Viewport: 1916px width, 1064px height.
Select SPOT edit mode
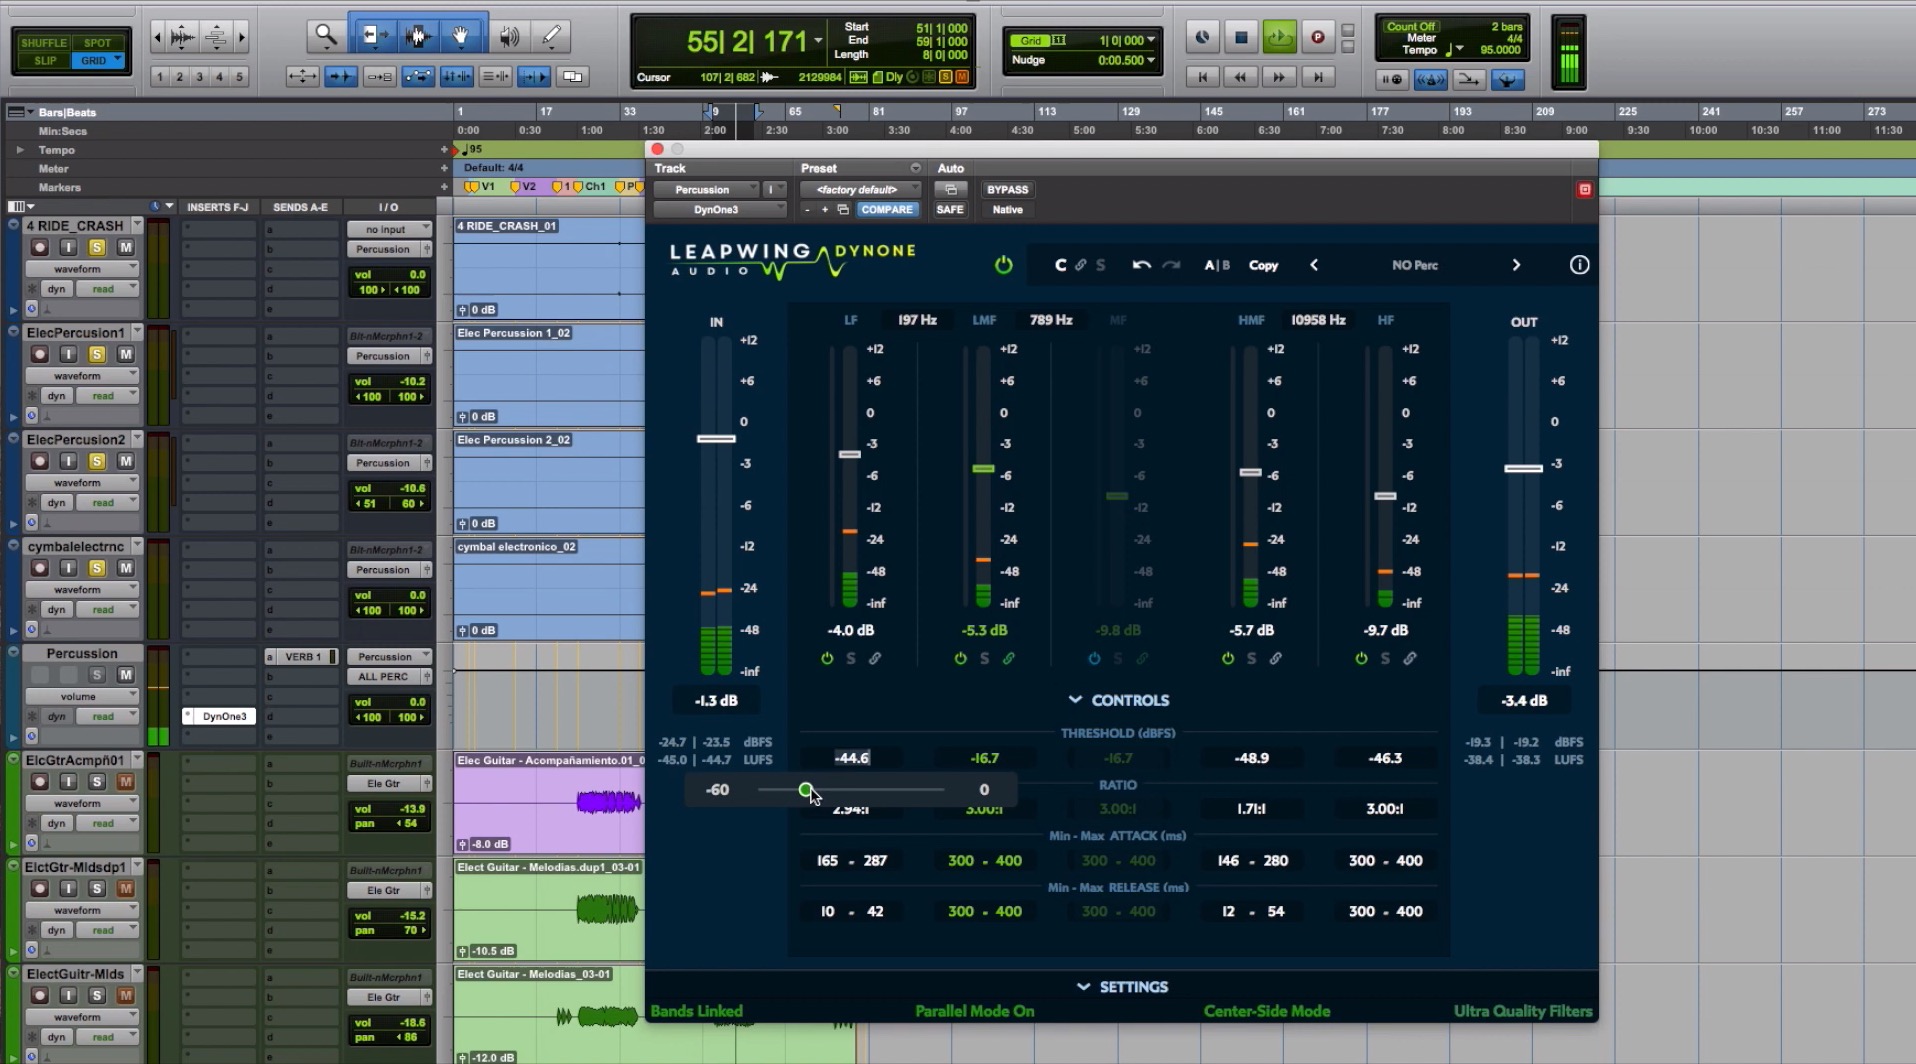point(97,43)
